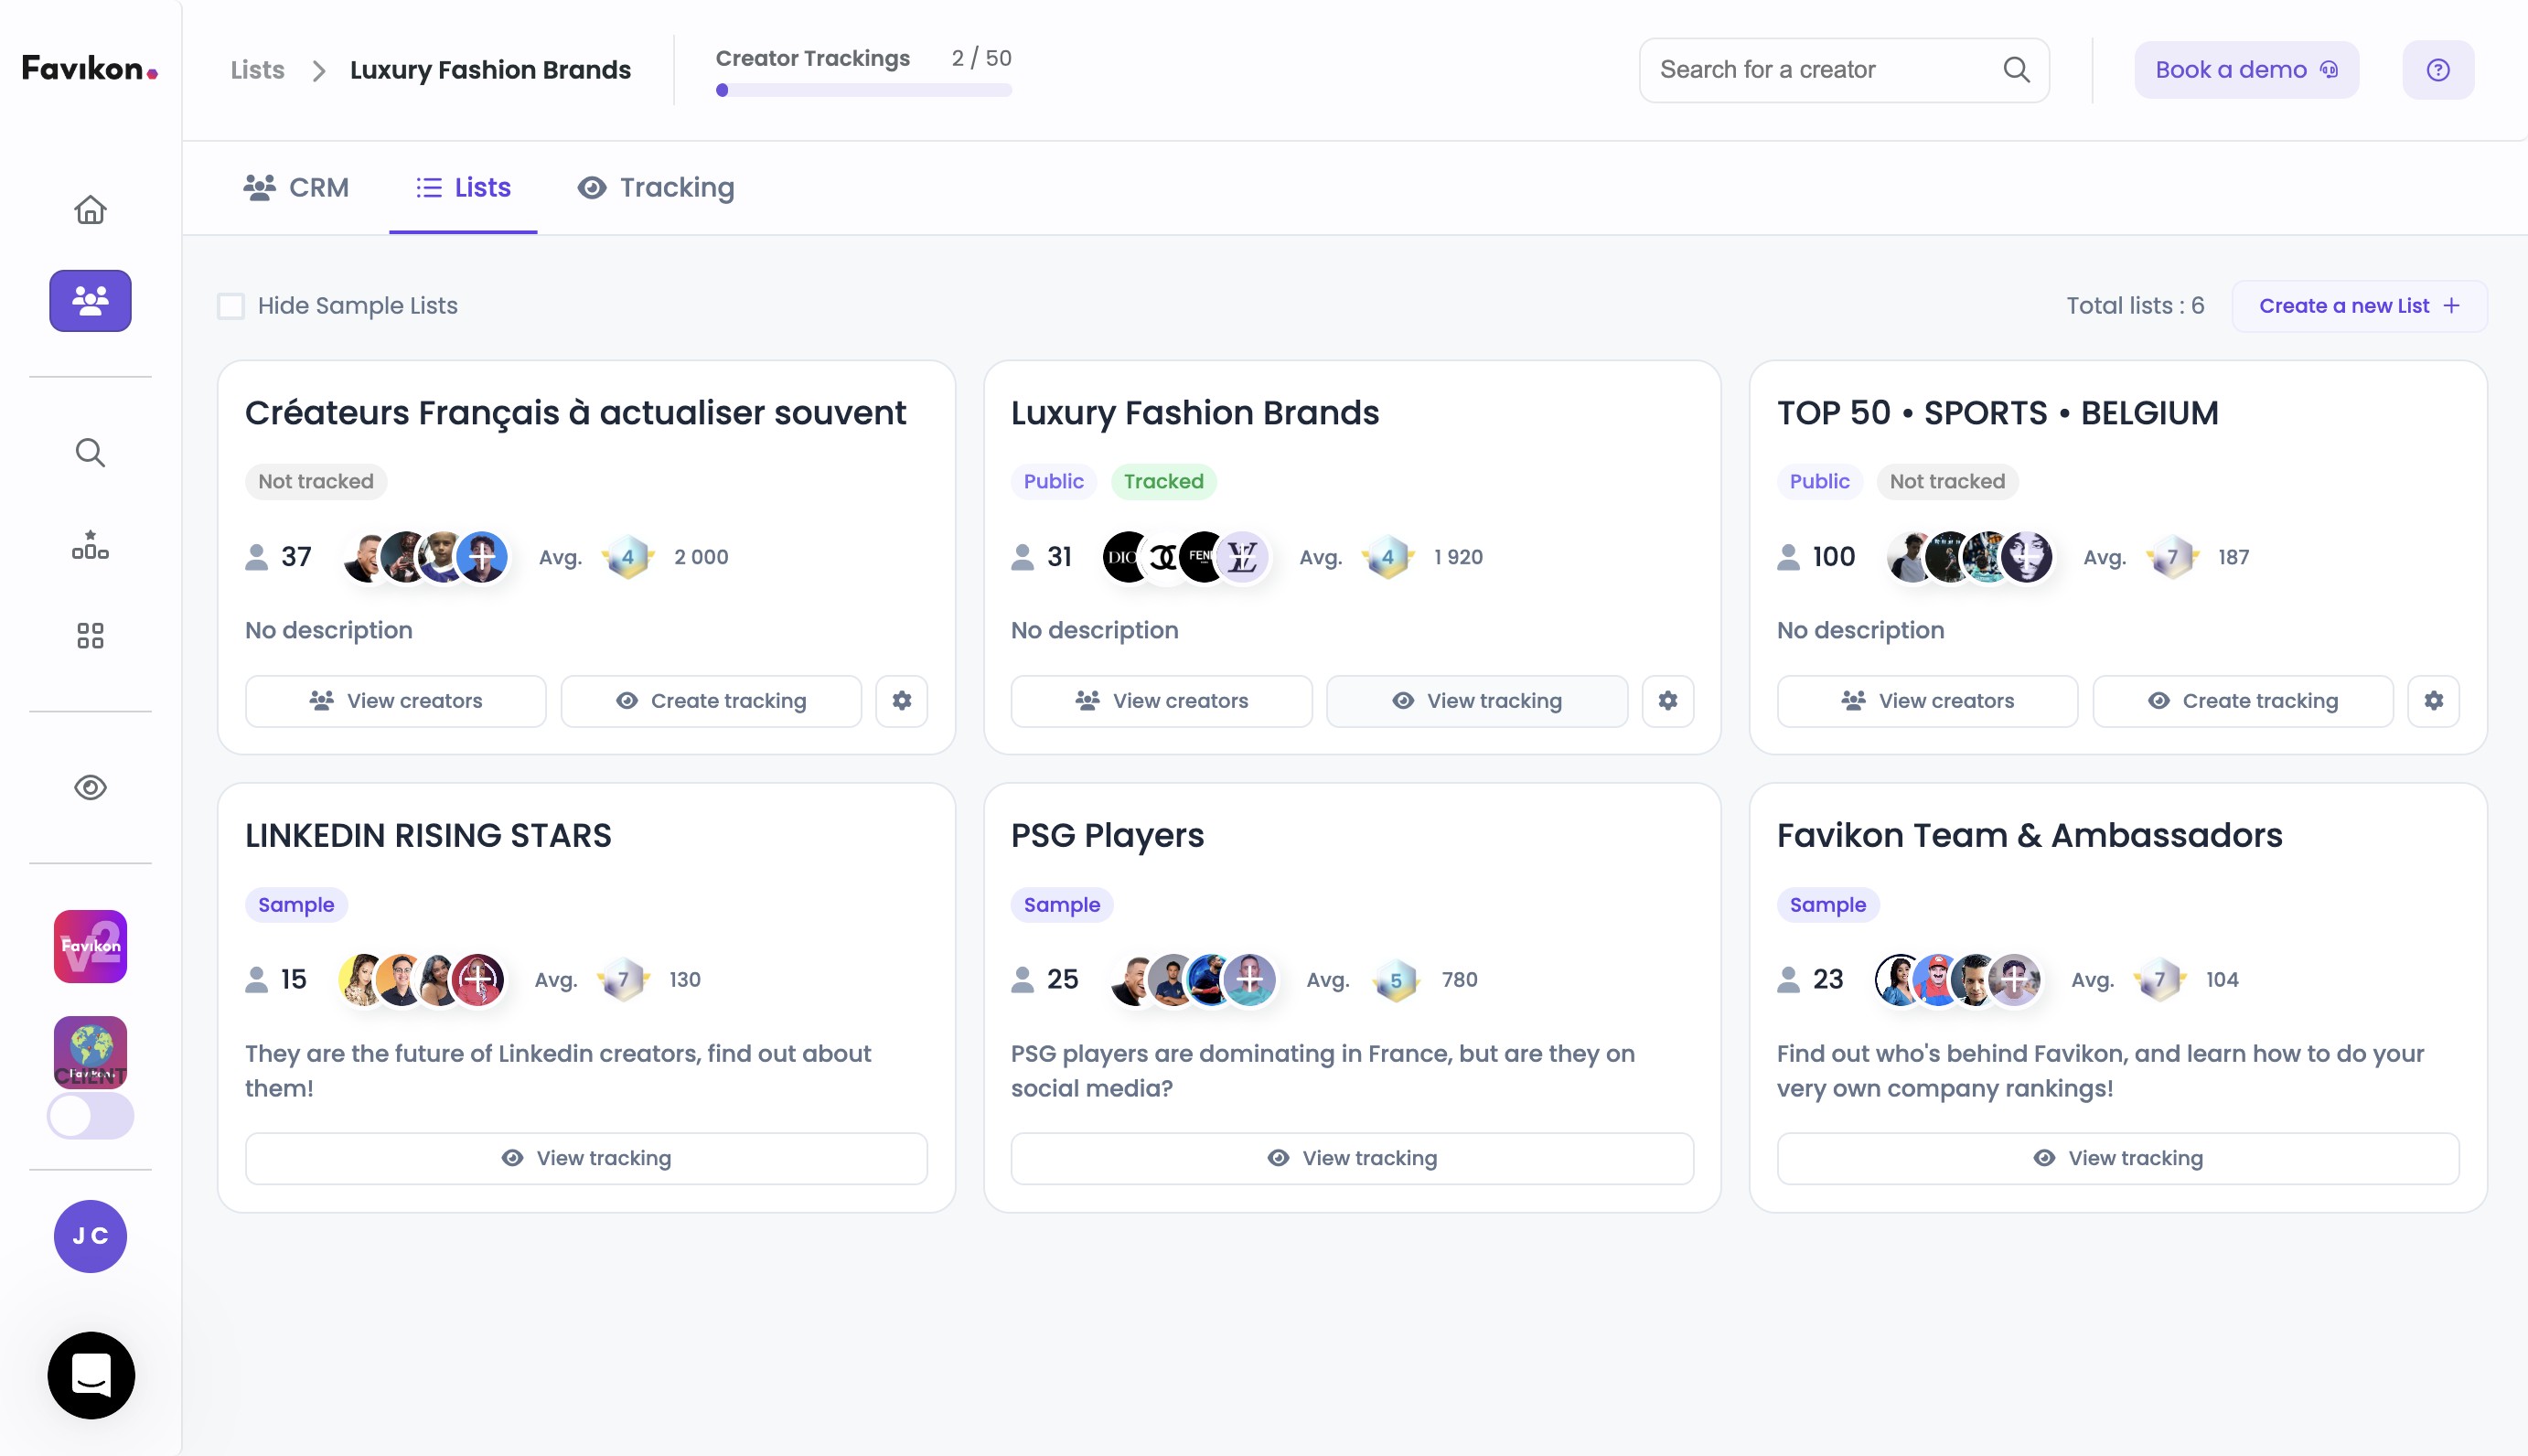Toggle the client mode switch in sidebar
2528x1456 pixels.
click(x=90, y=1116)
